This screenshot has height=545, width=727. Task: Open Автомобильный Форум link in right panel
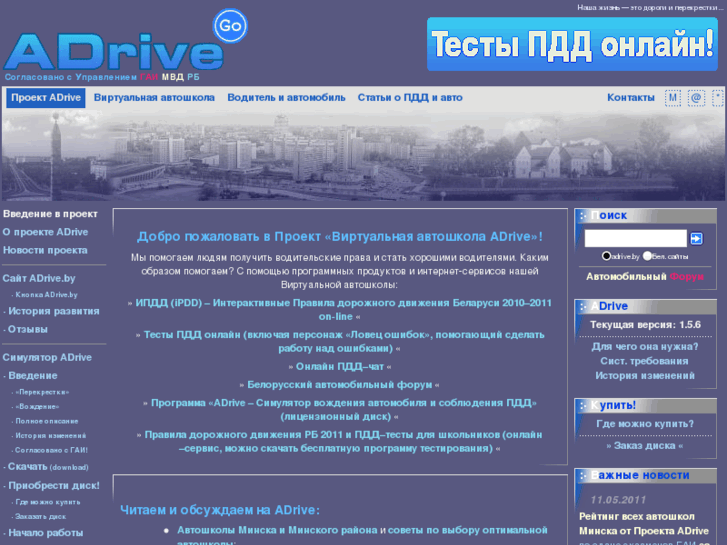click(644, 276)
